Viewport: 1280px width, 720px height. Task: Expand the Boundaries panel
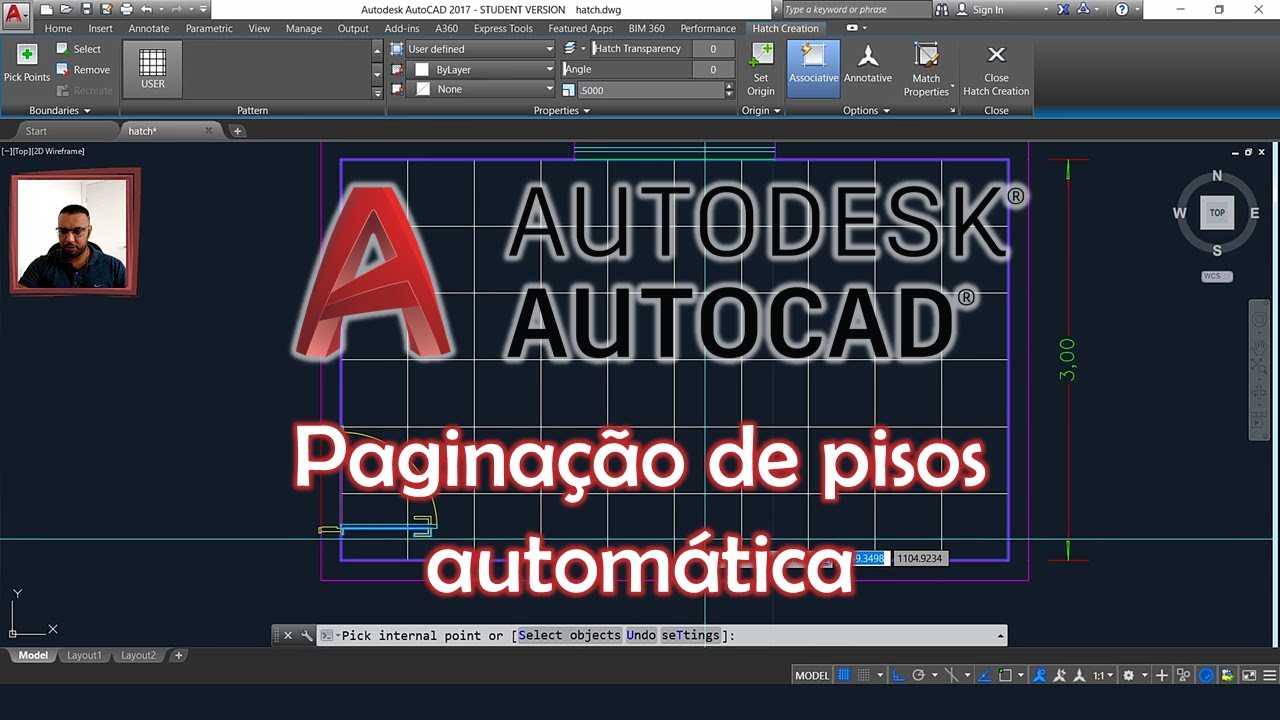(60, 111)
